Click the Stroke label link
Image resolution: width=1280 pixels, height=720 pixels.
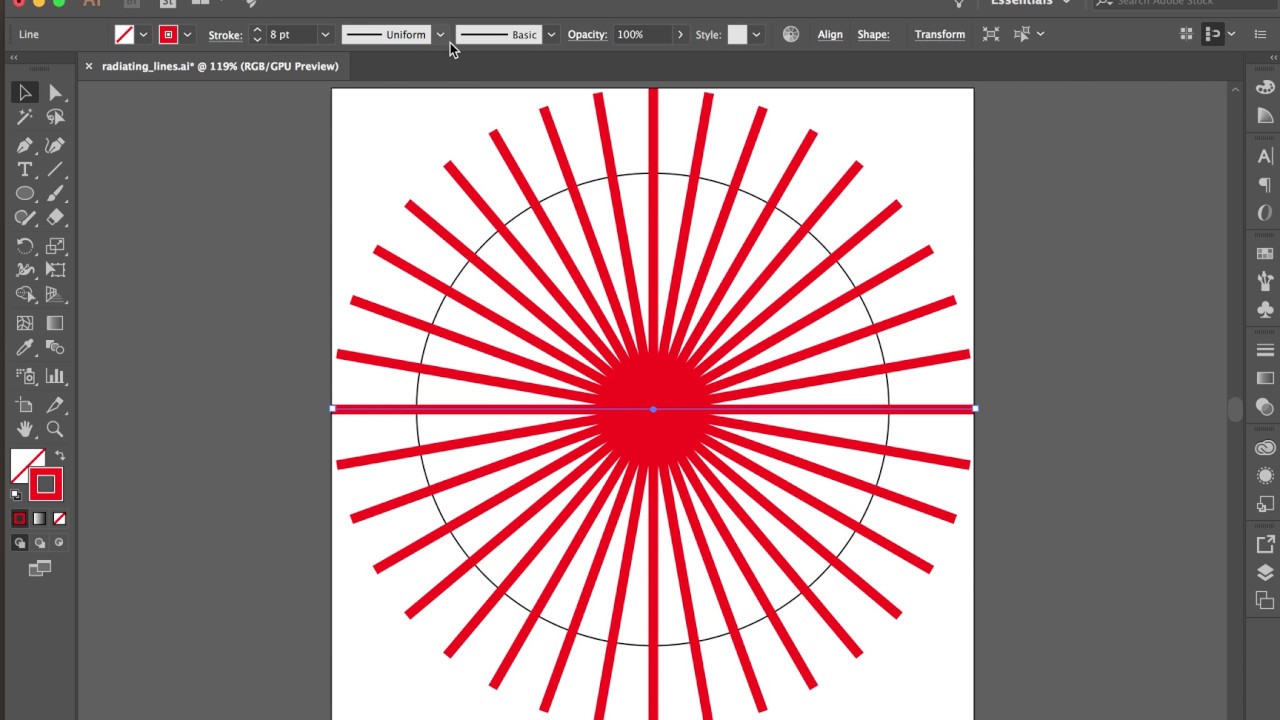click(x=225, y=35)
